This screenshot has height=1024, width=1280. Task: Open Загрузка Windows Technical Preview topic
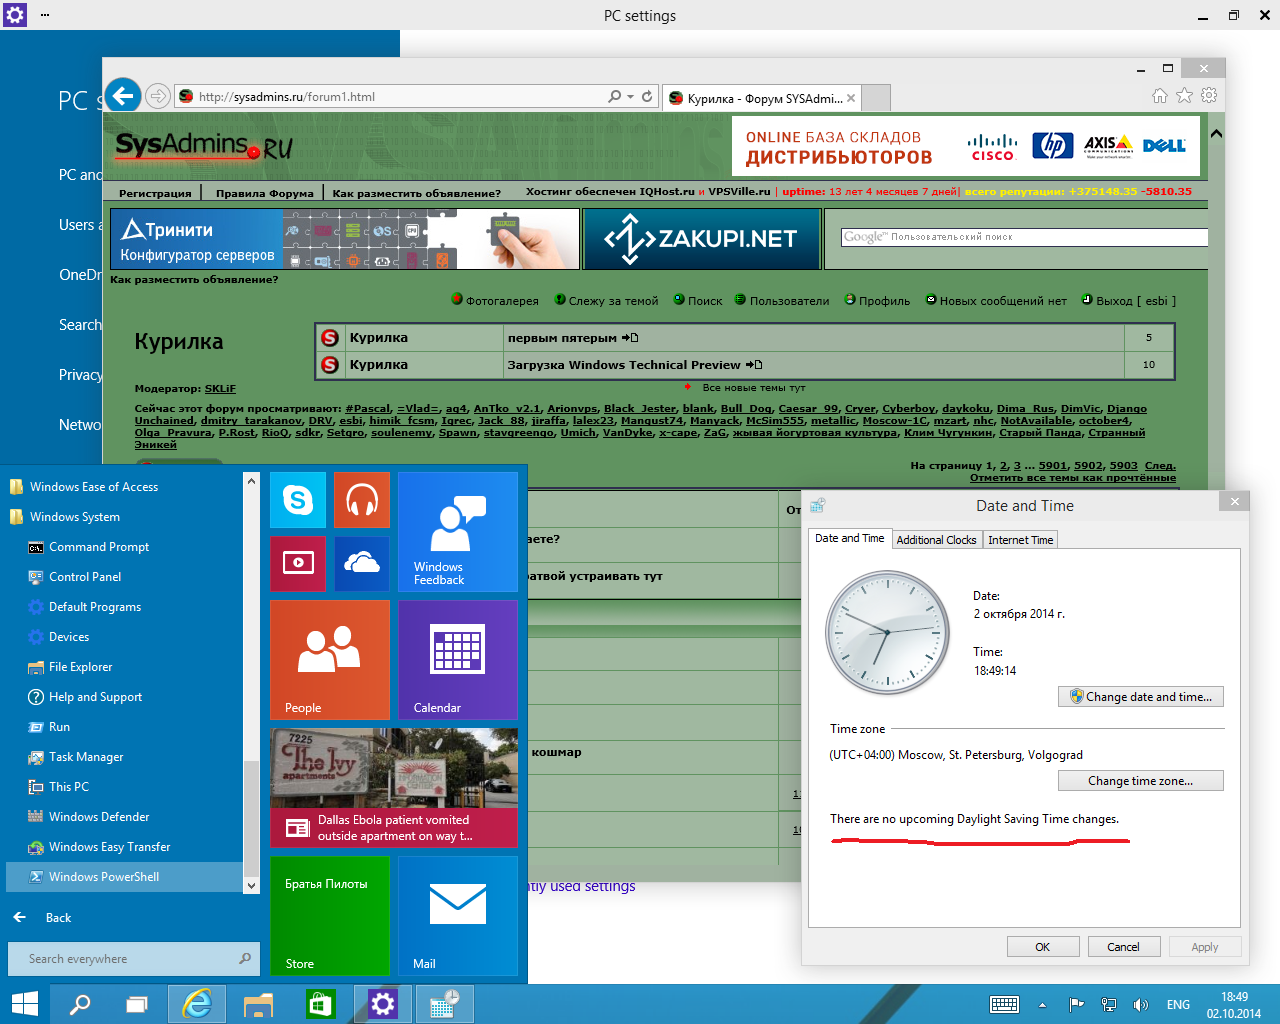pyautogui.click(x=624, y=365)
